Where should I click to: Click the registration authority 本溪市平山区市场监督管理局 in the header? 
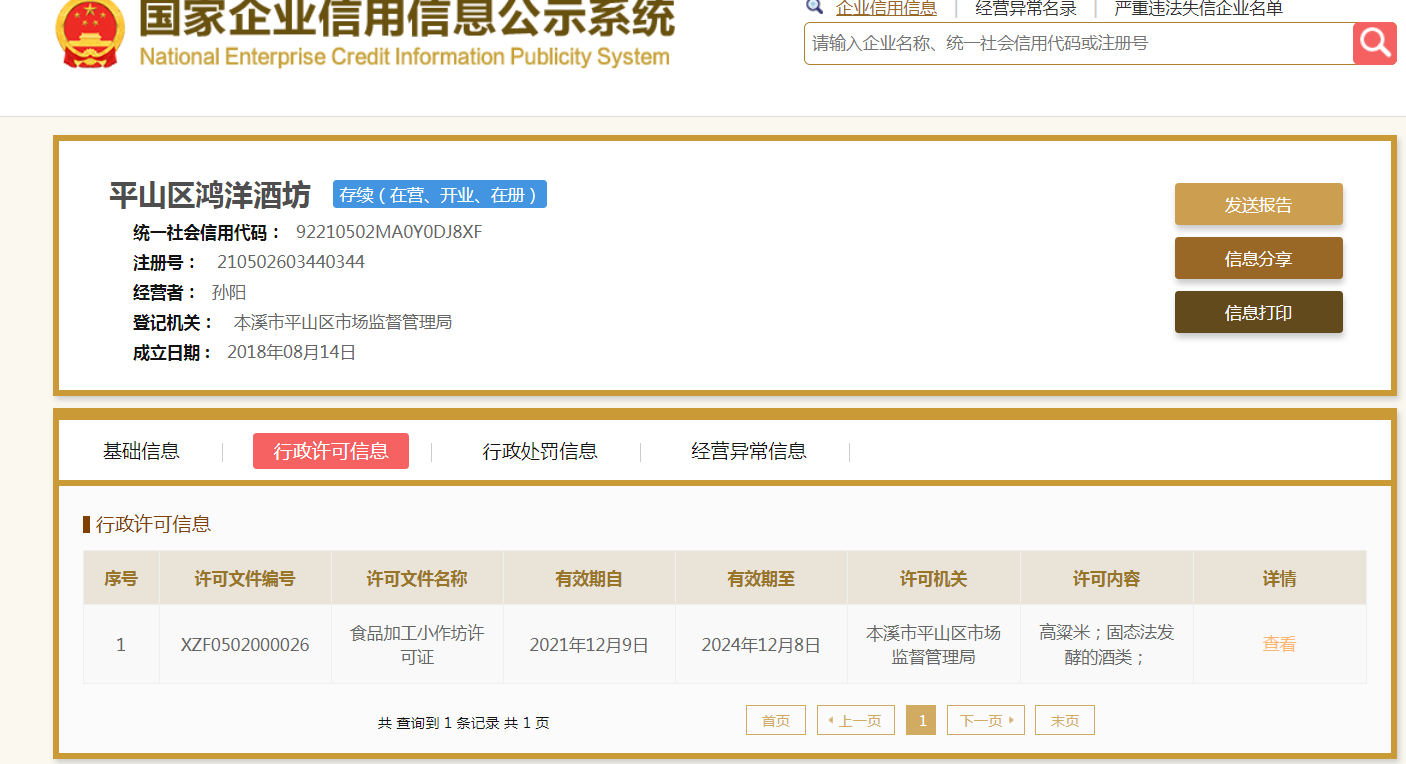[343, 322]
